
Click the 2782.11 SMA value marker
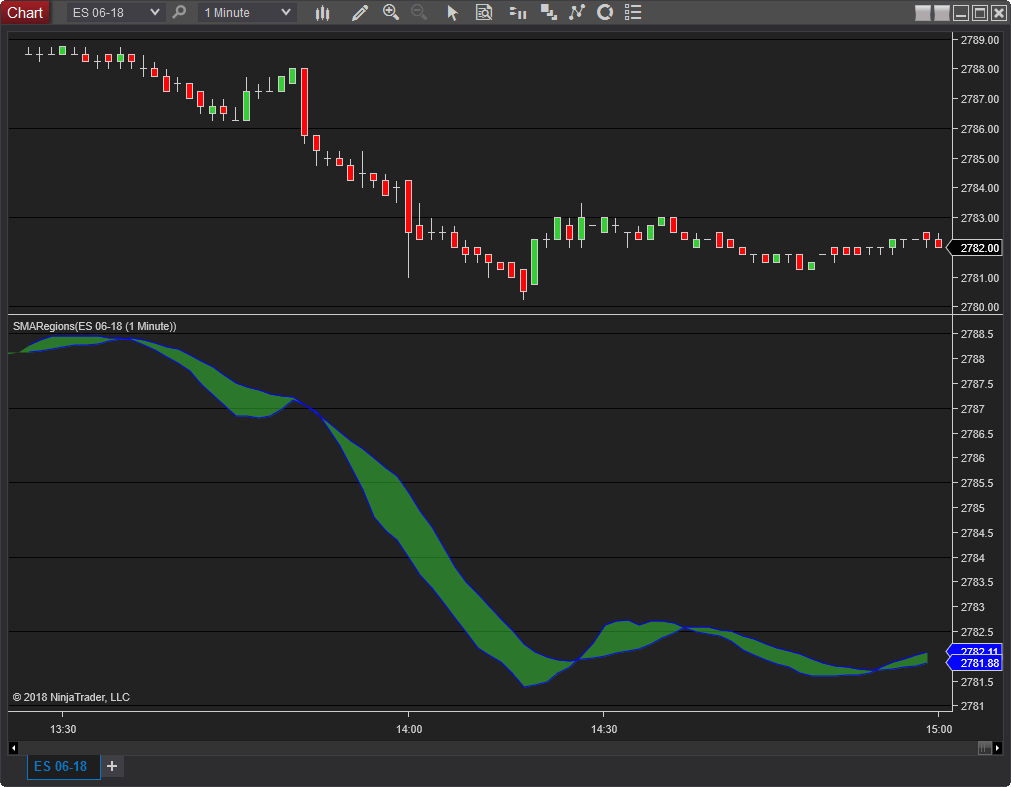coord(976,650)
